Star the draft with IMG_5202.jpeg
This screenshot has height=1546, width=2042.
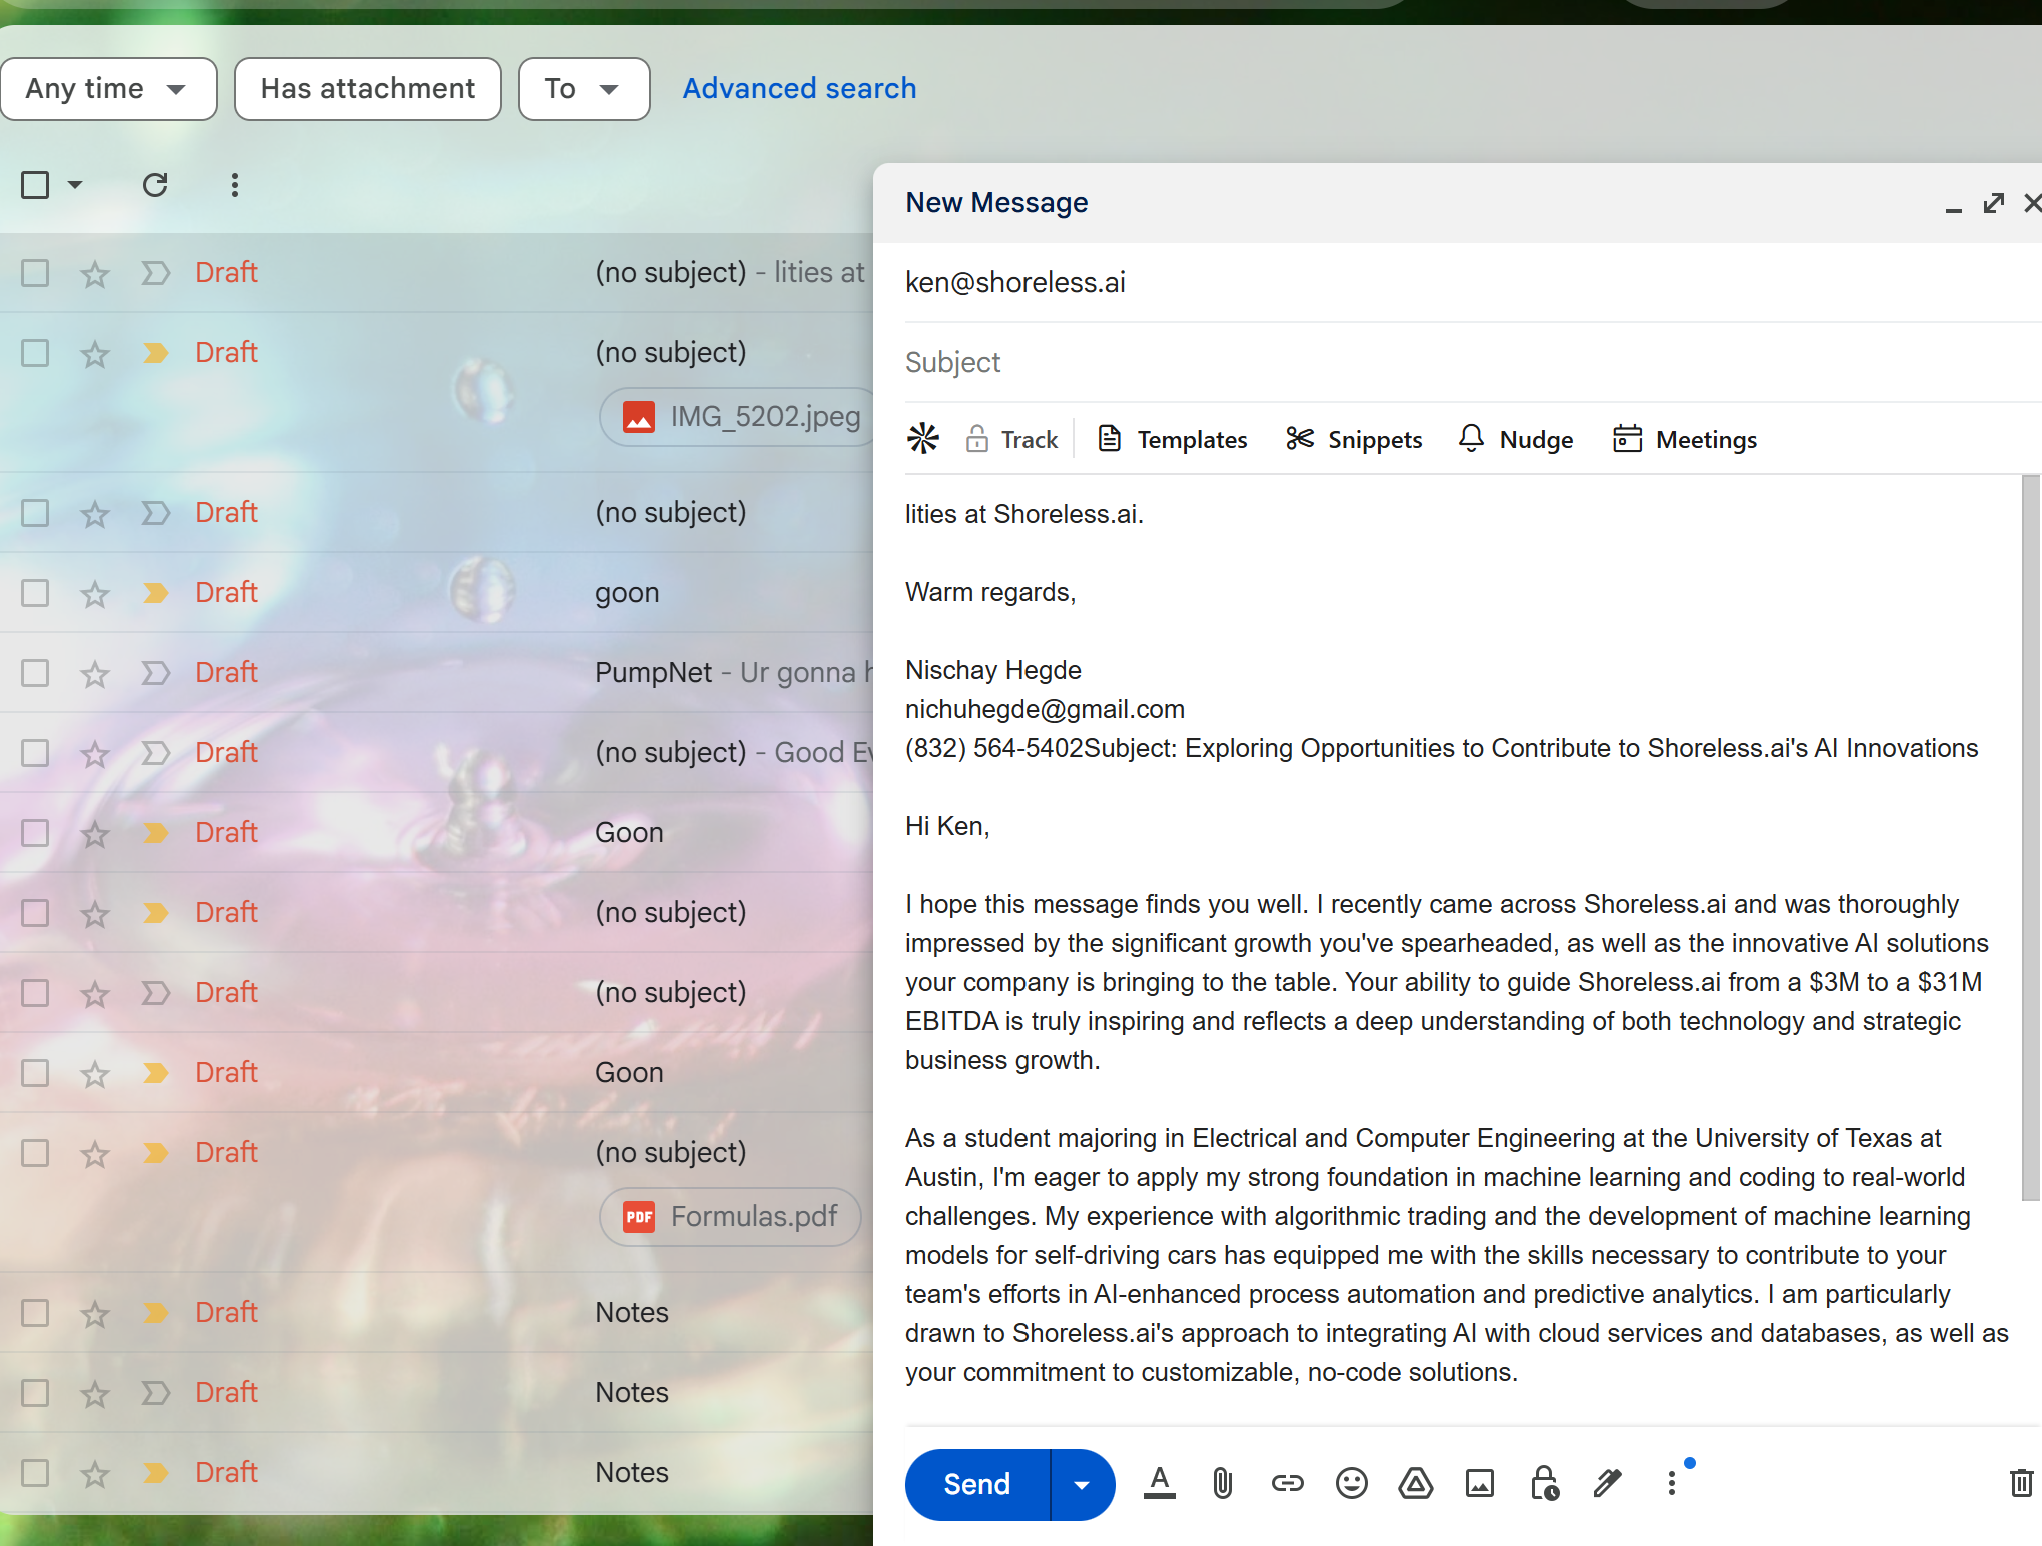[x=95, y=354]
